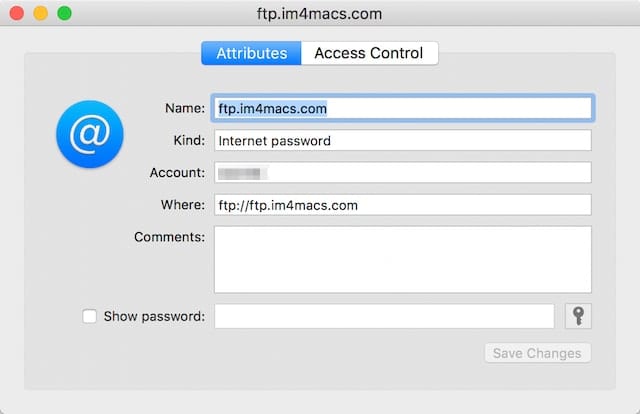Enable the Show password checkbox

[90, 316]
